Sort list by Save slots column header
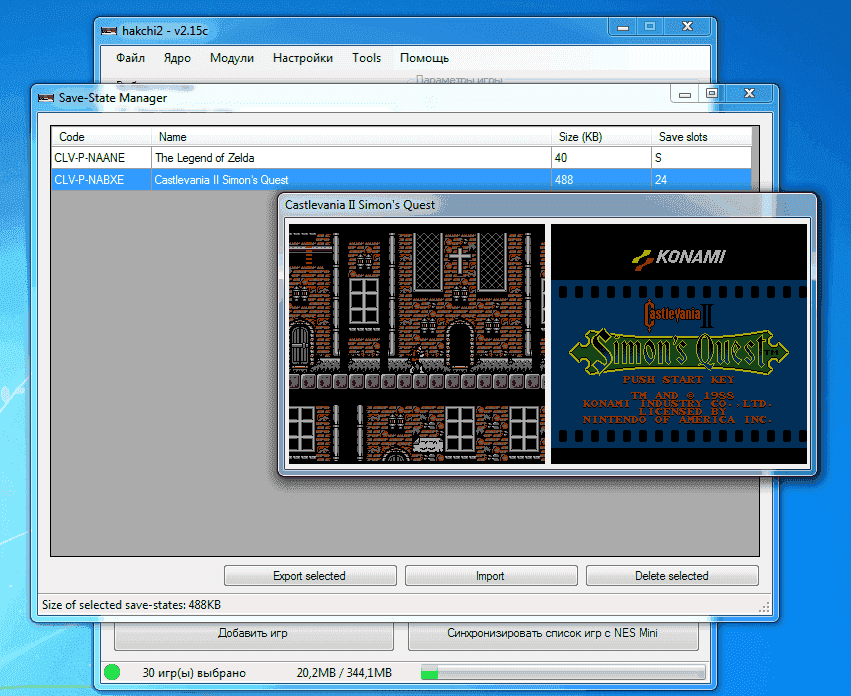 pos(701,137)
